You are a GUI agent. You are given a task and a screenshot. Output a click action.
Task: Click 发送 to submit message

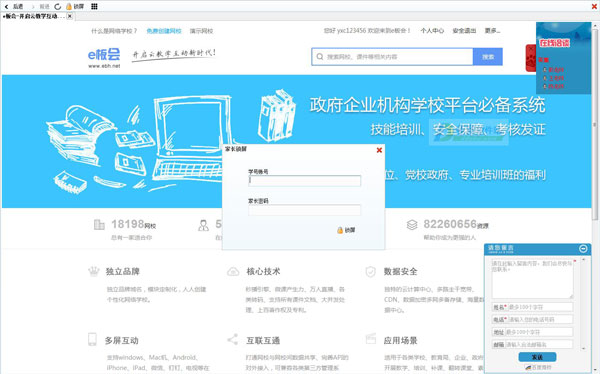537,357
